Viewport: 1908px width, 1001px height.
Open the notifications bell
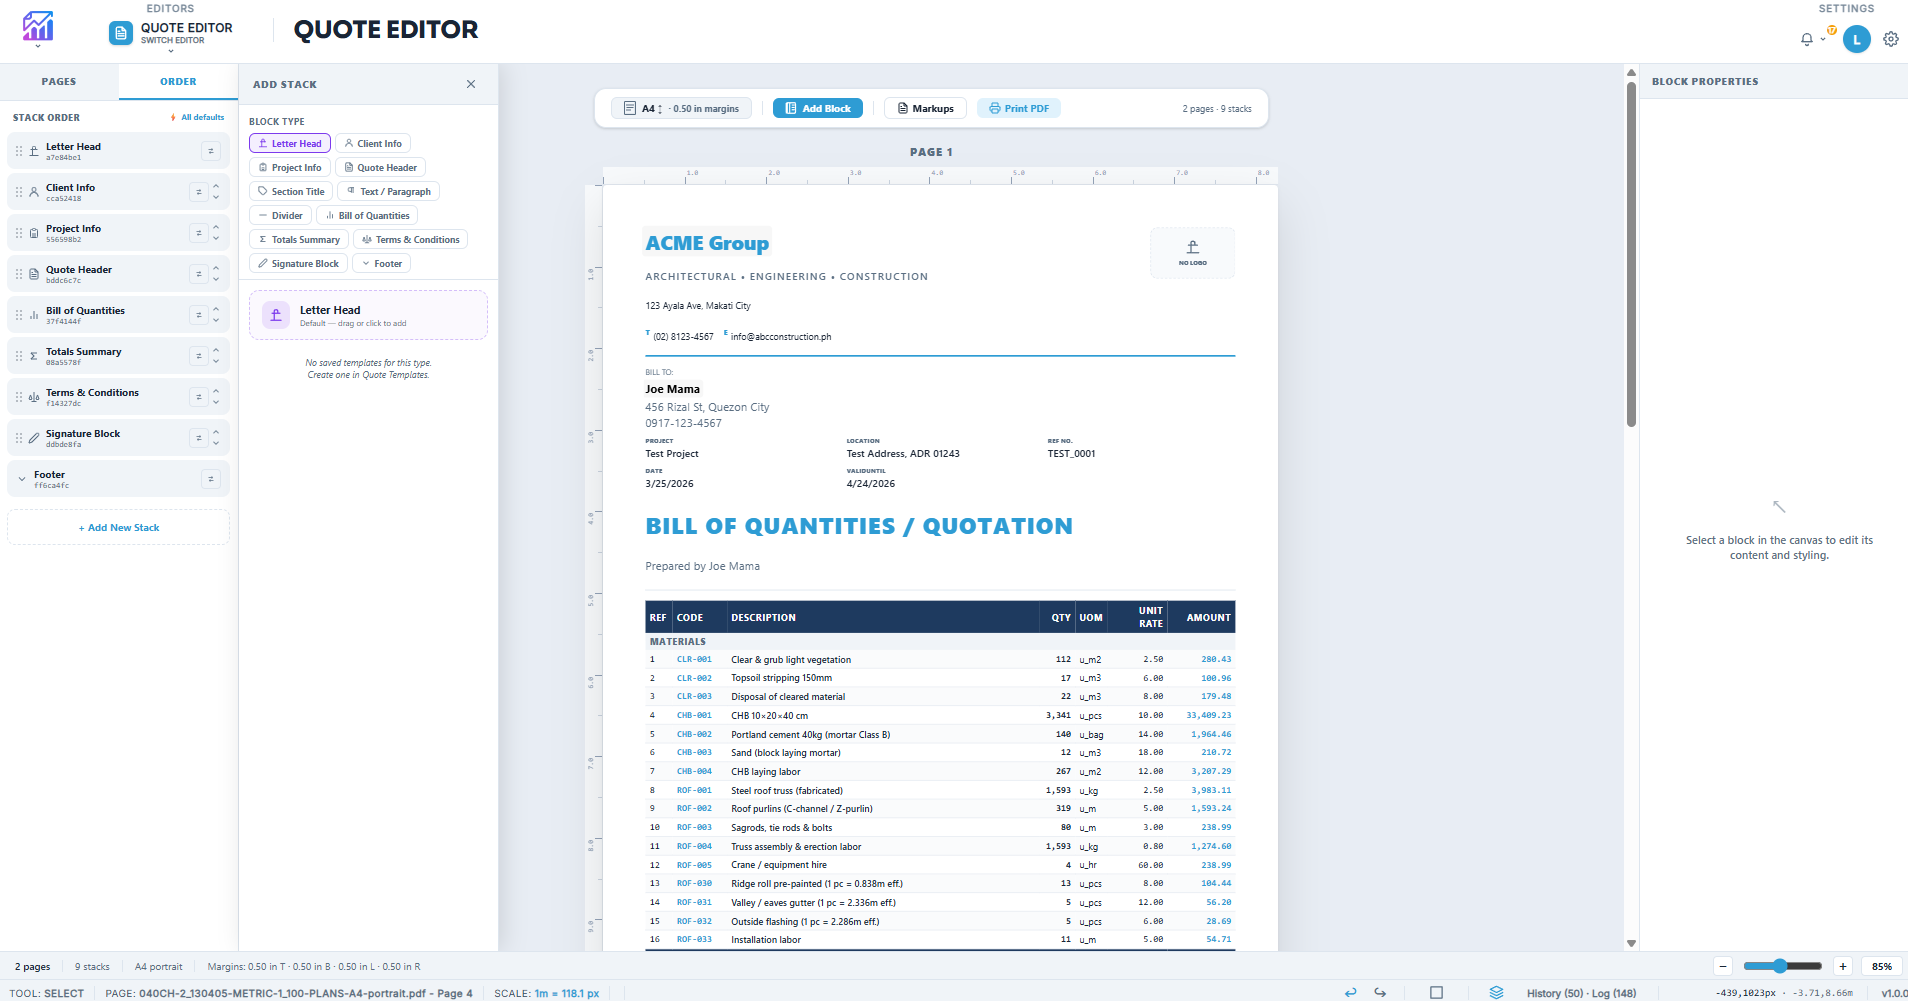click(1807, 40)
